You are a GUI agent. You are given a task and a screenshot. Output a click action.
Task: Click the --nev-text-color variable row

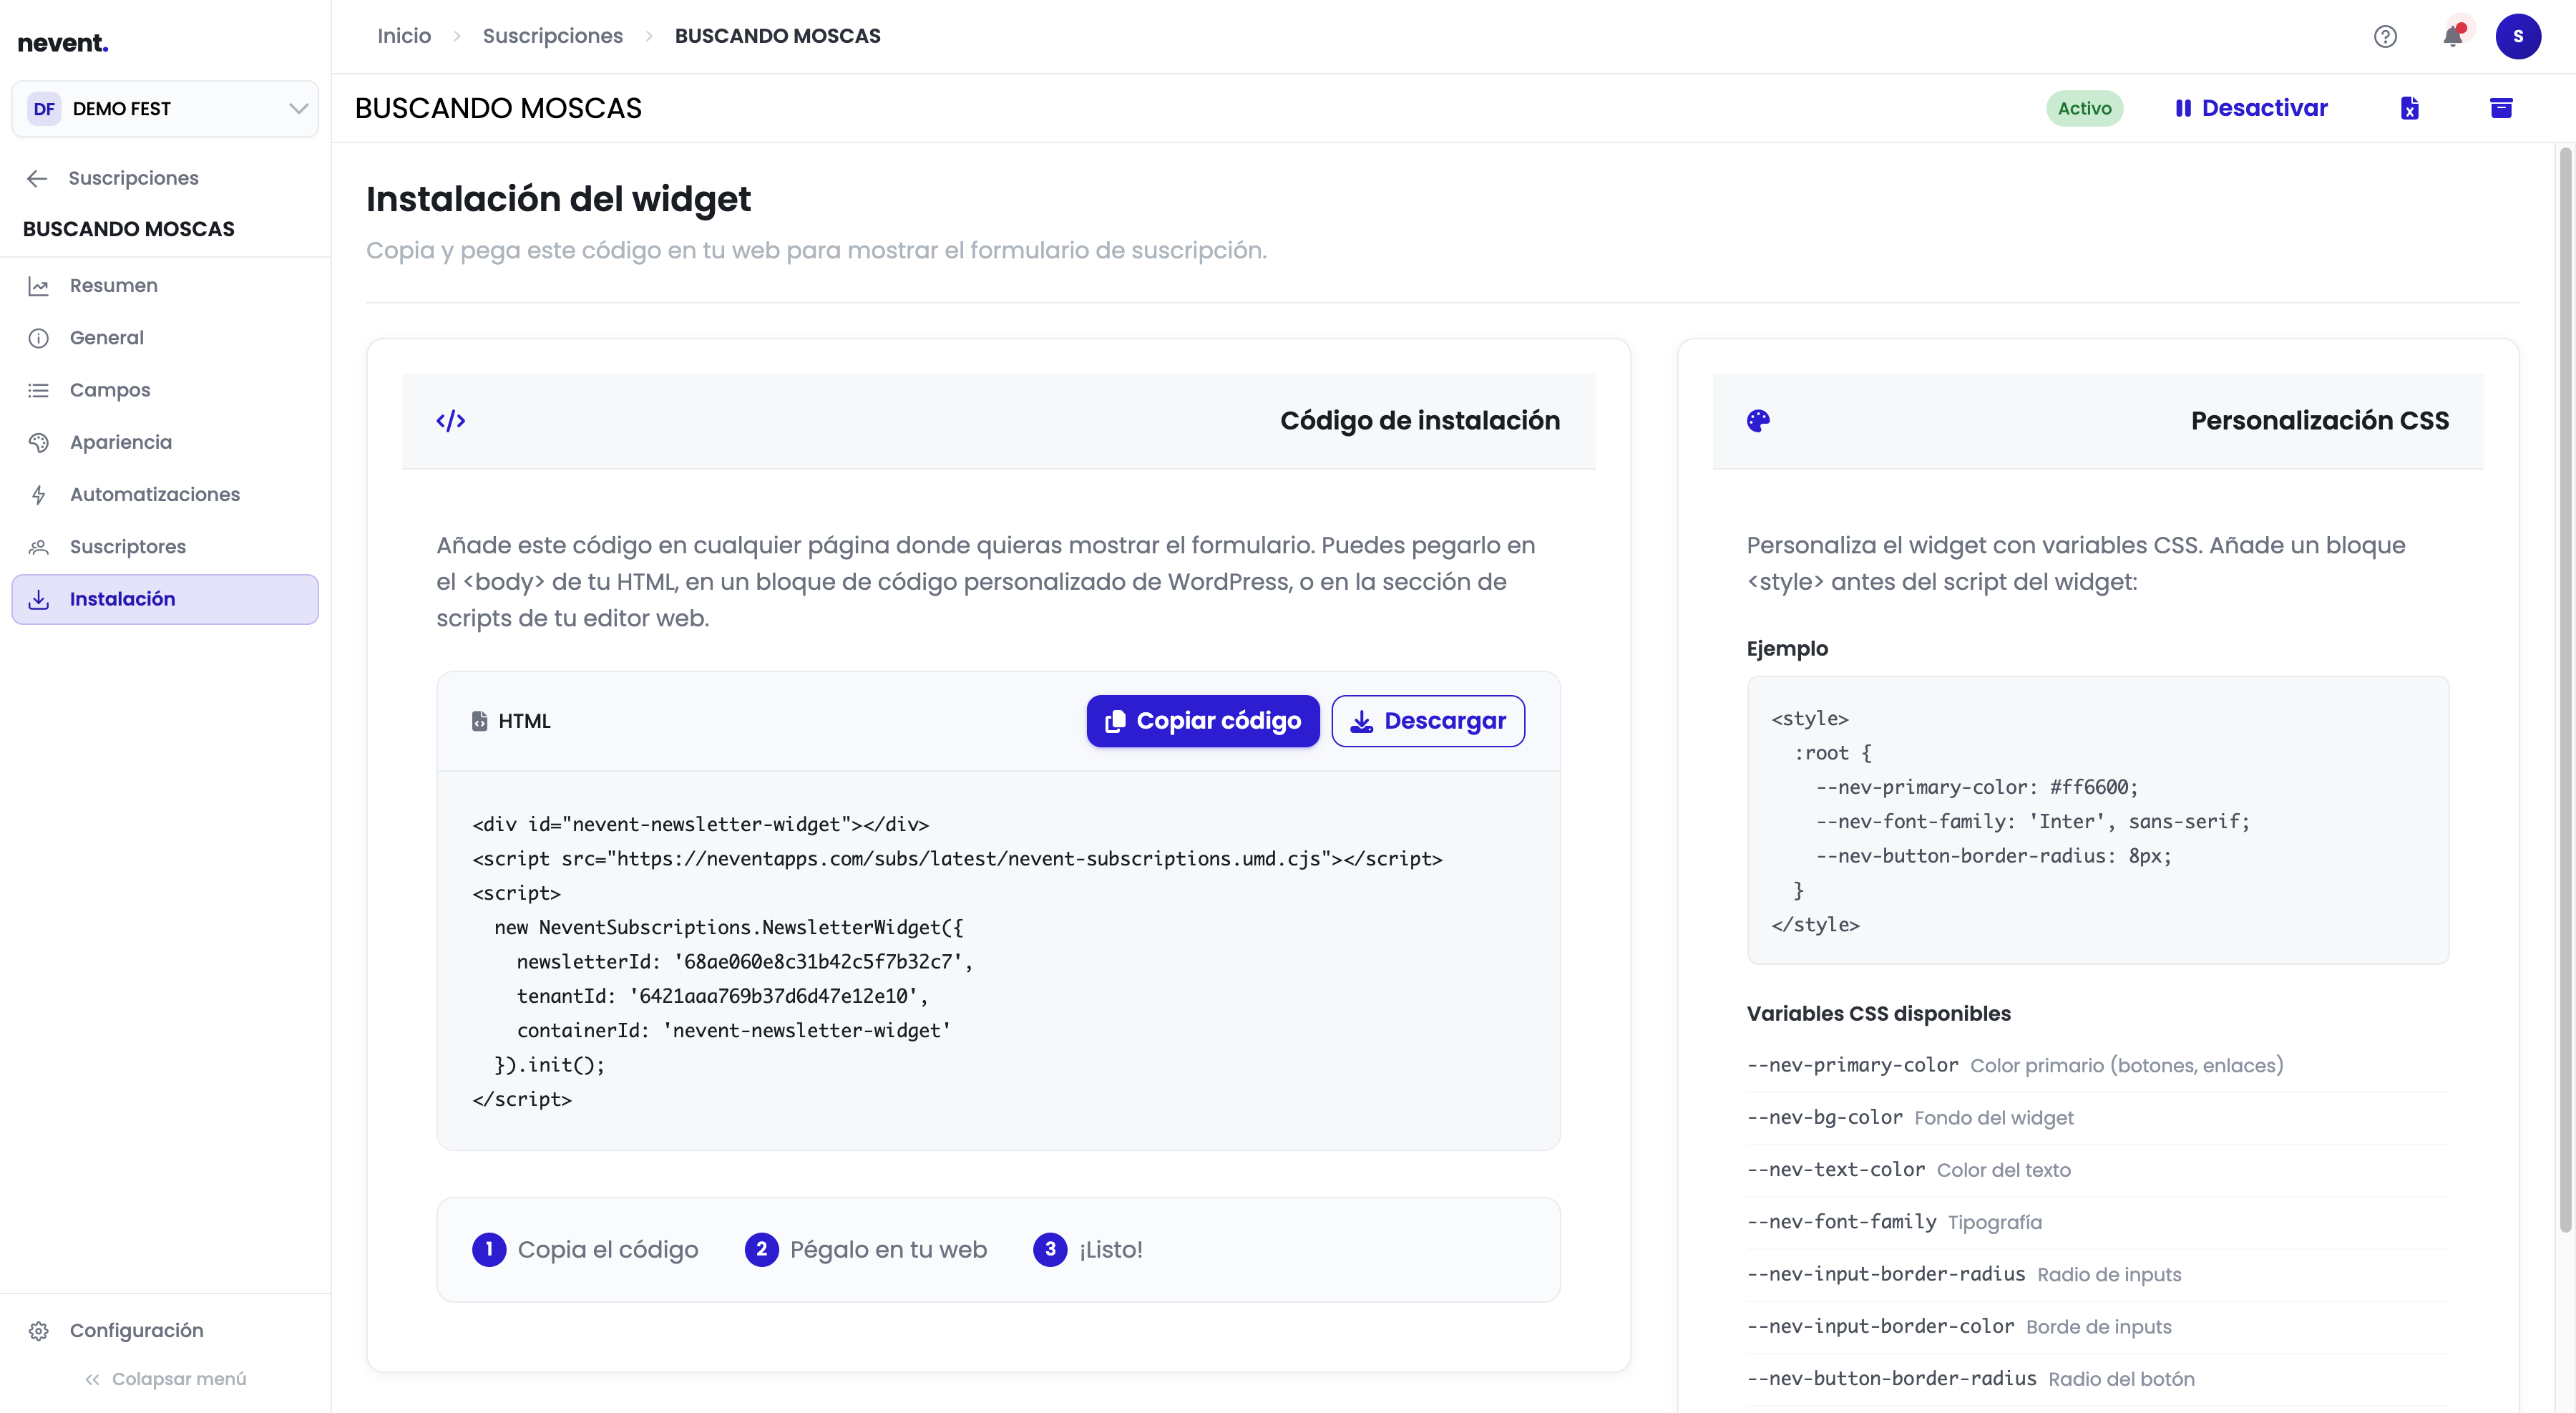click(2098, 1170)
